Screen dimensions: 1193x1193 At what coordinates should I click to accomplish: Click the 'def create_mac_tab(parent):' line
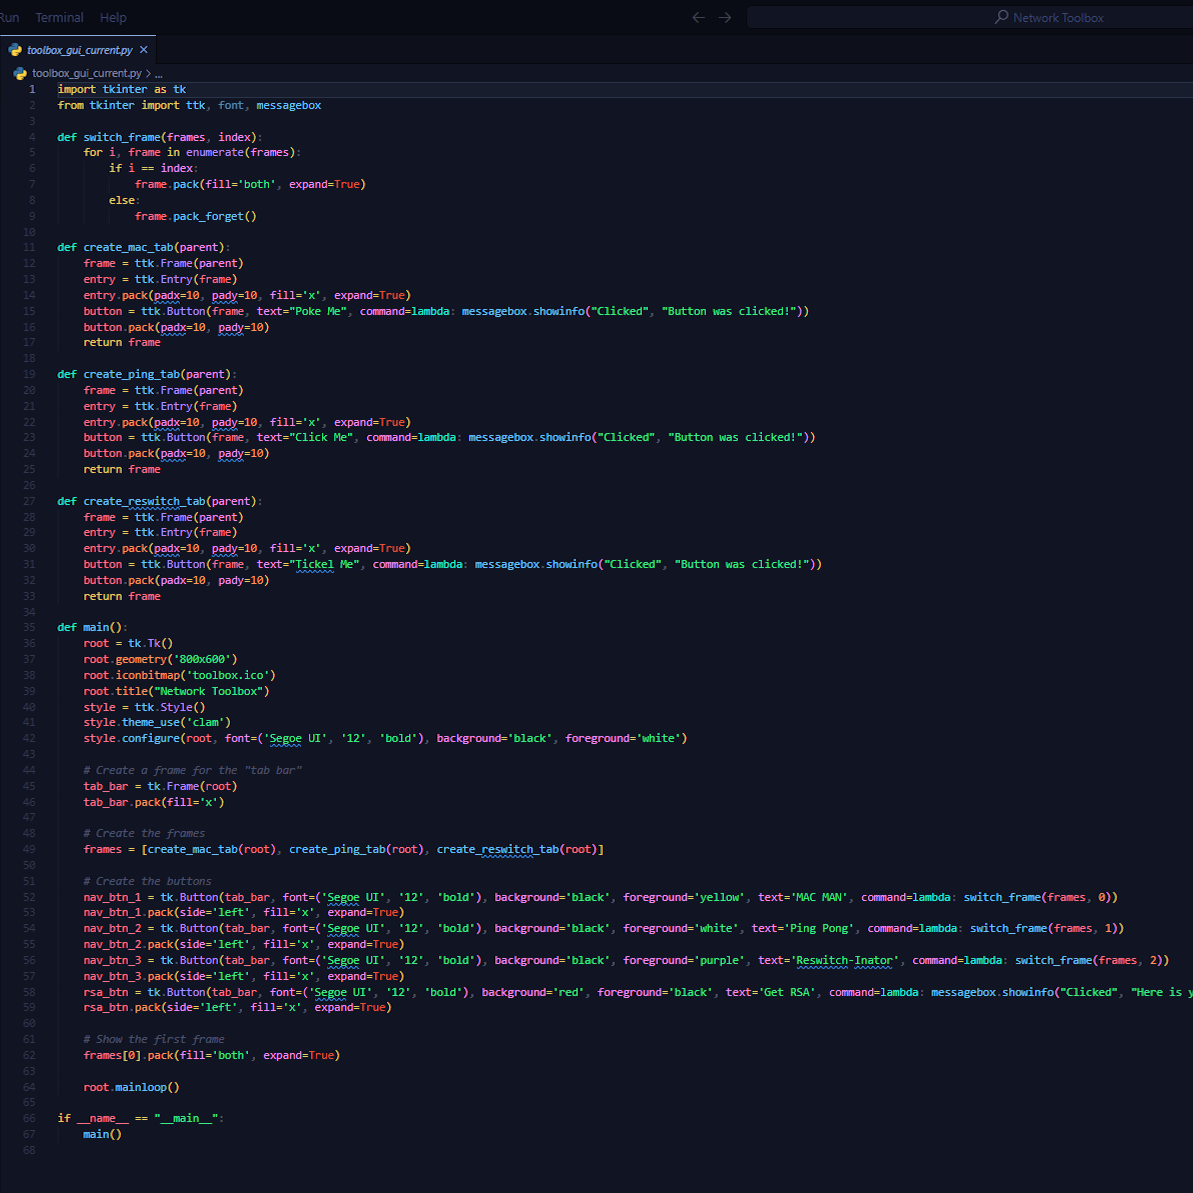click(x=144, y=247)
